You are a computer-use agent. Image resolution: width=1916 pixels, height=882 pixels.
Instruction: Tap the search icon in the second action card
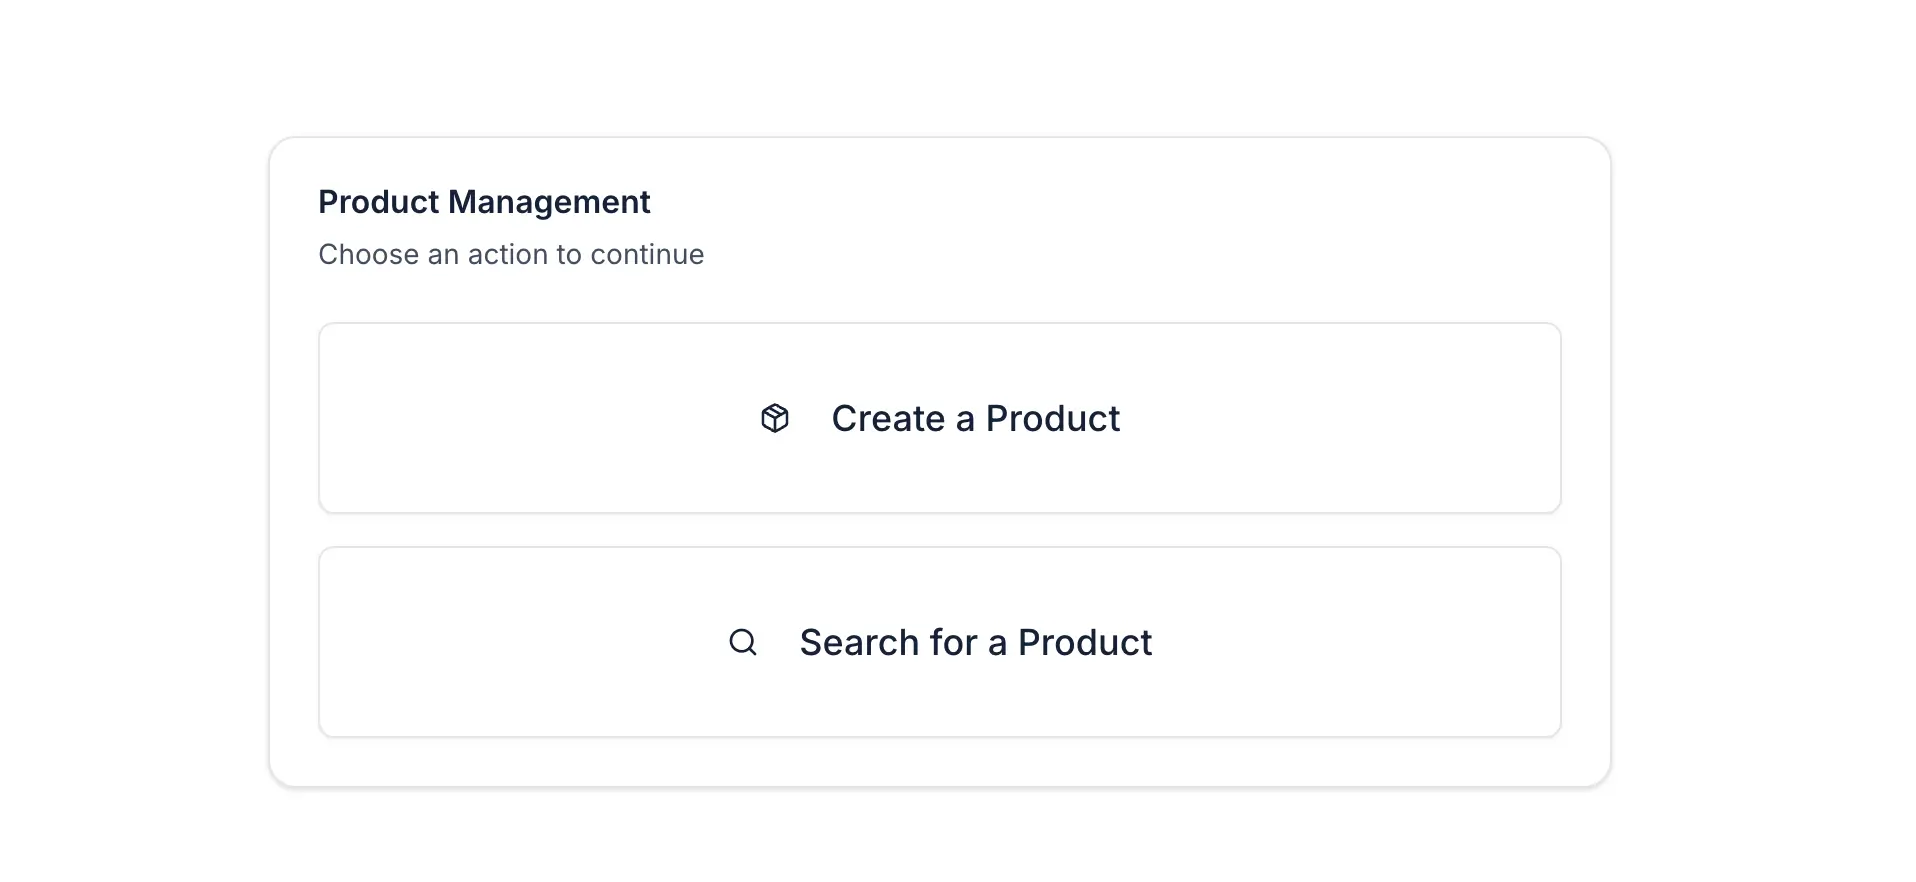coord(742,642)
